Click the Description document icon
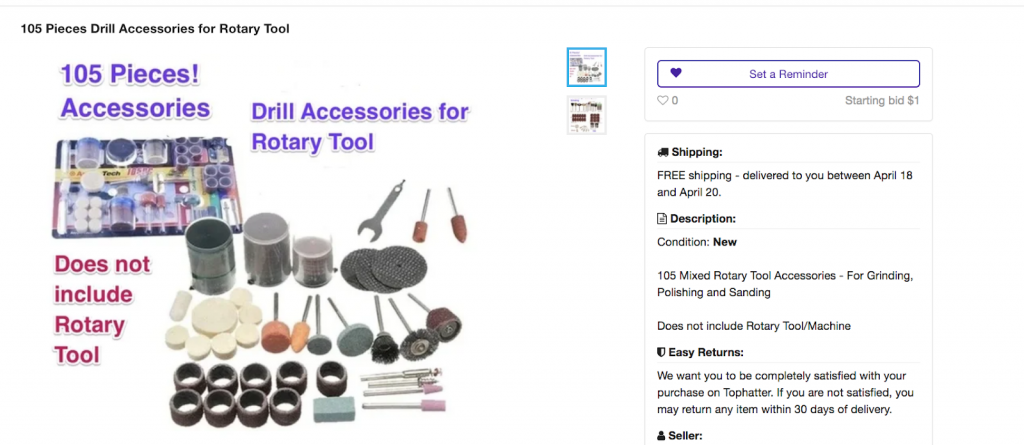This screenshot has height=445, width=1024. tap(662, 218)
